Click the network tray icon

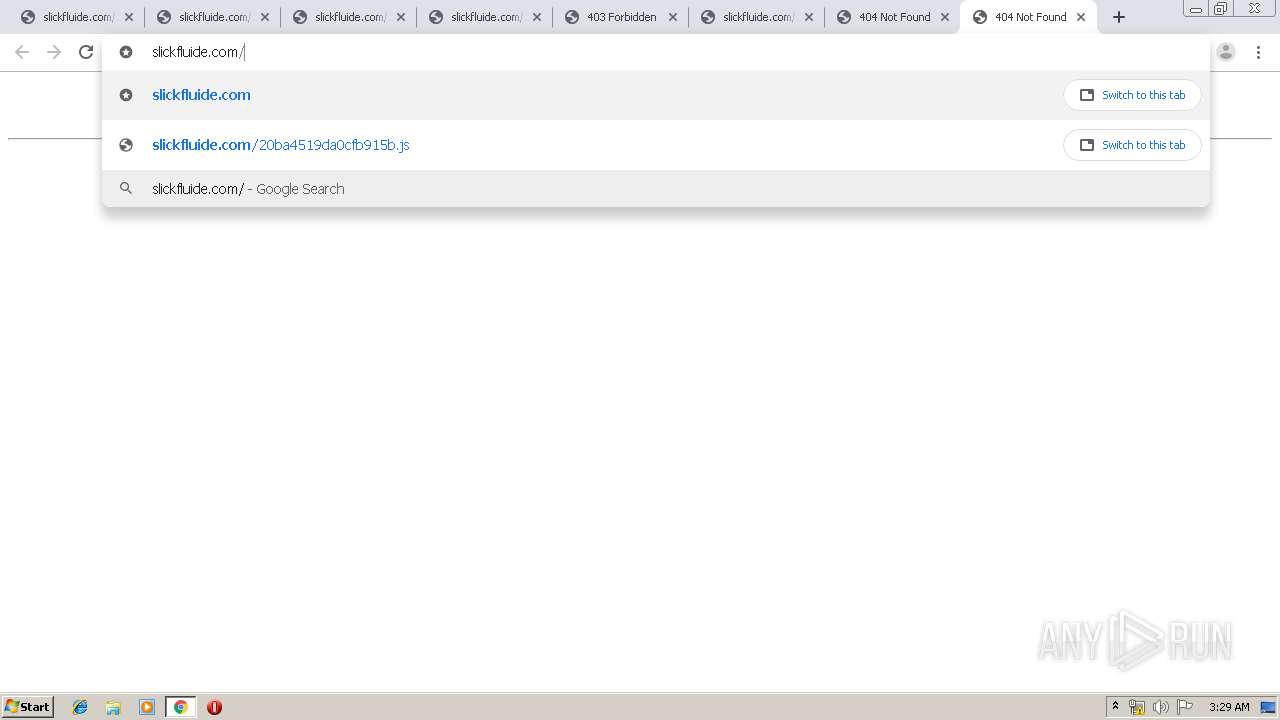[x=1137, y=707]
